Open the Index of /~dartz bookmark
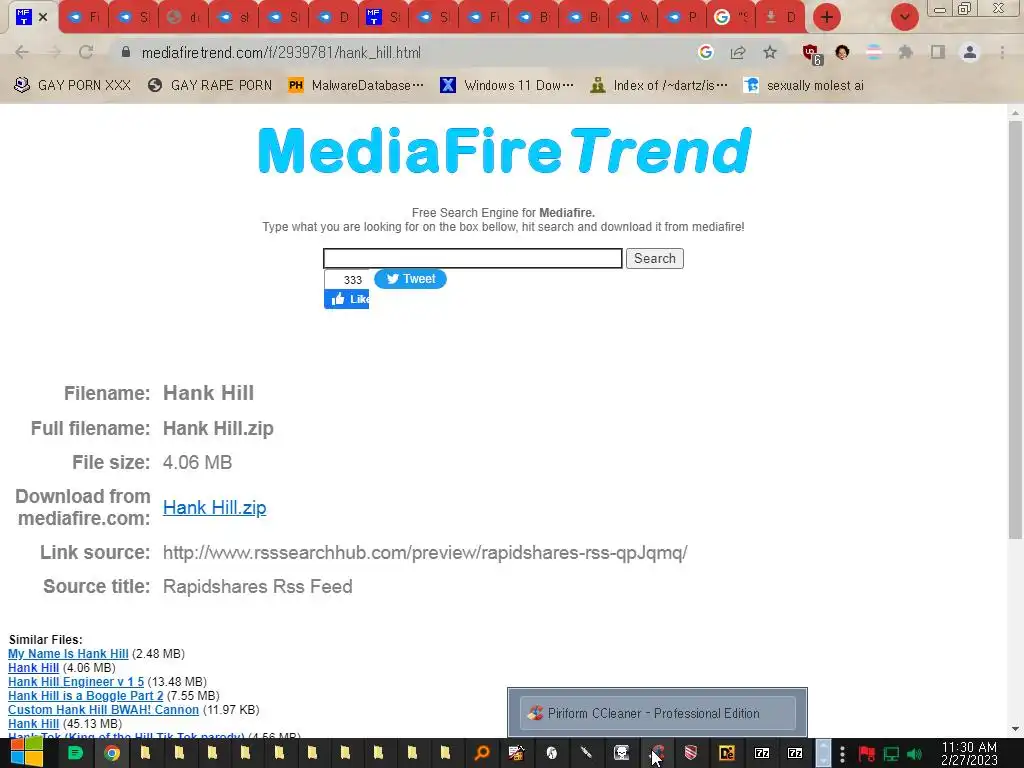Screen dimensions: 1024x768 (659, 86)
